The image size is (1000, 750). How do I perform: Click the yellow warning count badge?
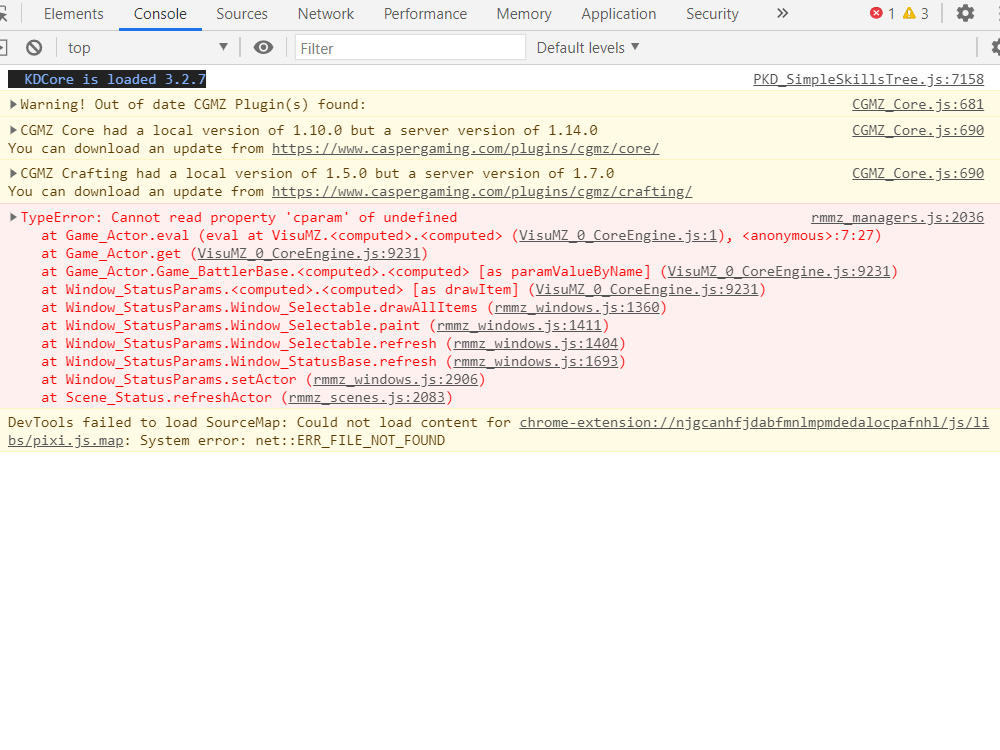[916, 13]
